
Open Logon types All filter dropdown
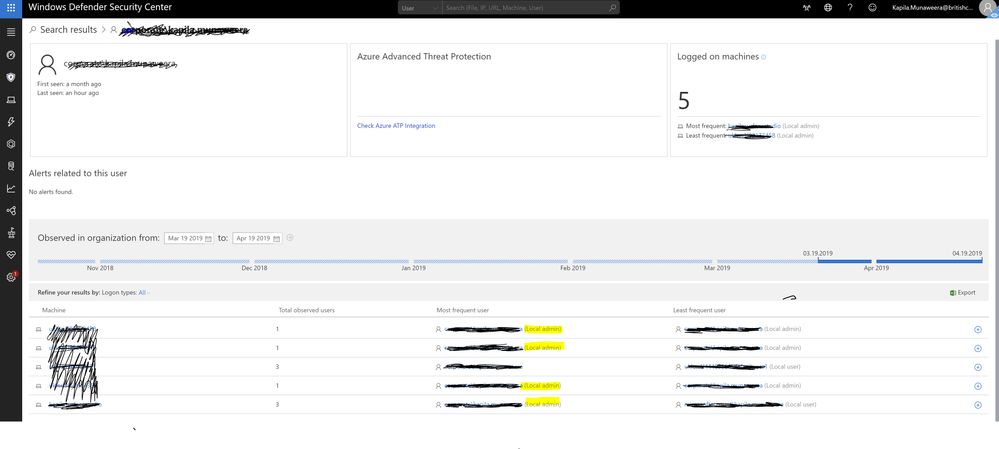point(145,292)
